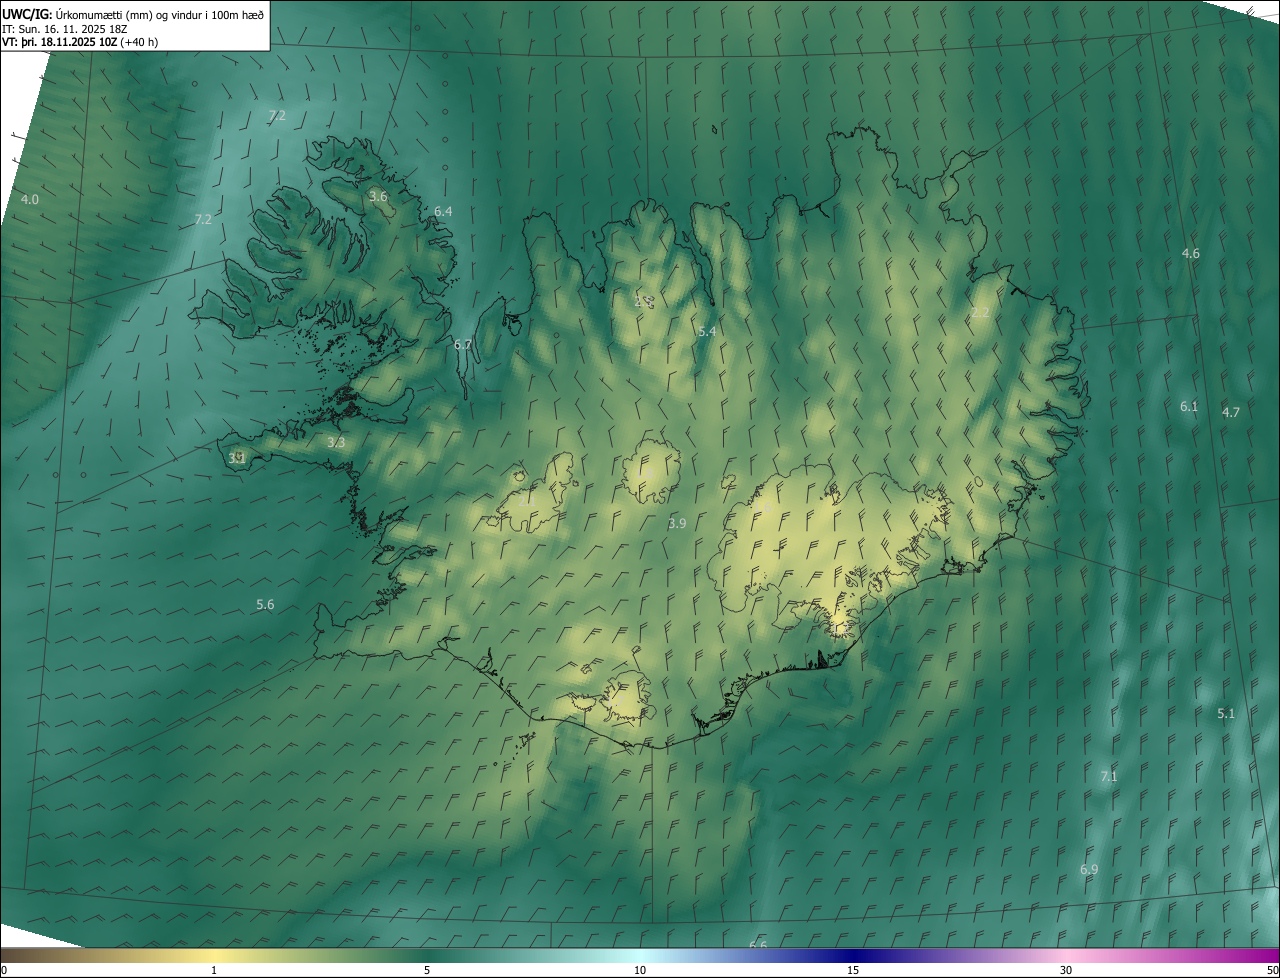Click the 2.2 value label in northeast Iceland
1280x978 pixels.
[980, 313]
